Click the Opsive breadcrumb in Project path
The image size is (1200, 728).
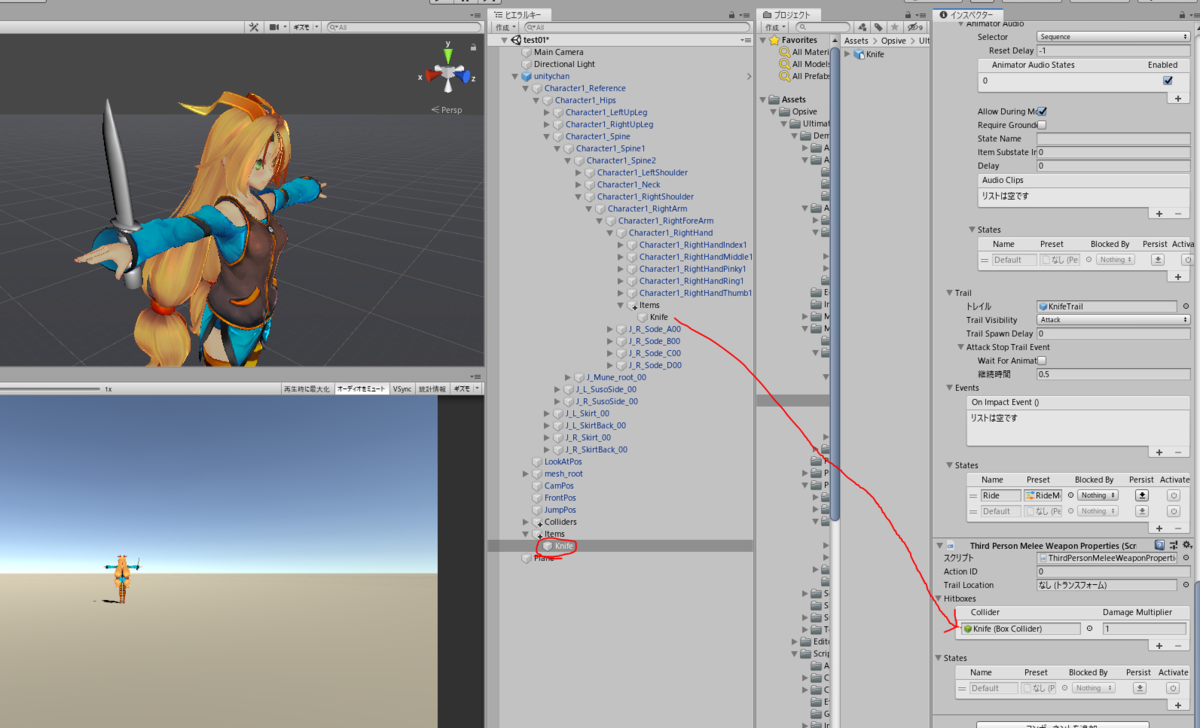[x=891, y=40]
